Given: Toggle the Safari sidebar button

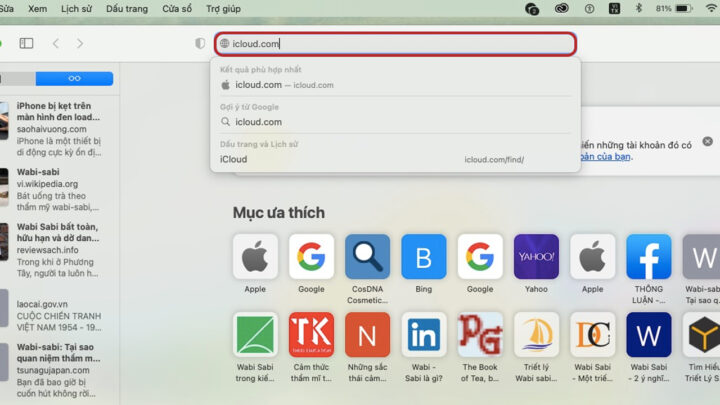Looking at the screenshot, I should tap(26, 43).
